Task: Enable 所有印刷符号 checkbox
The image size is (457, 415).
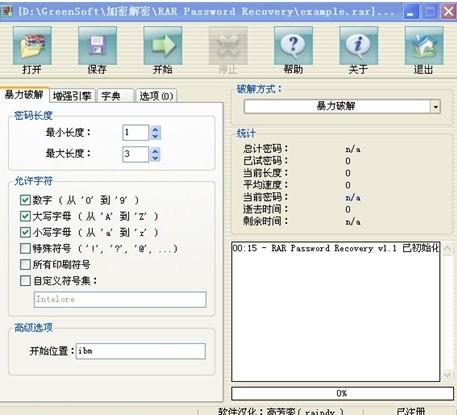Action: [25, 264]
